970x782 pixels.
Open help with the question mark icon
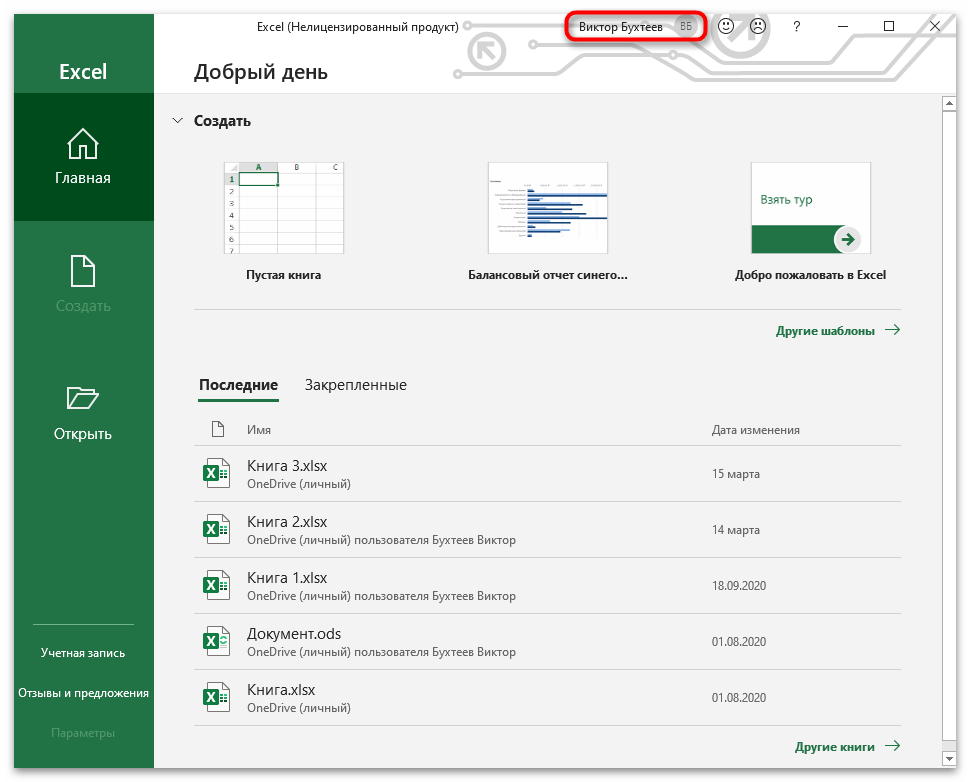pos(797,26)
